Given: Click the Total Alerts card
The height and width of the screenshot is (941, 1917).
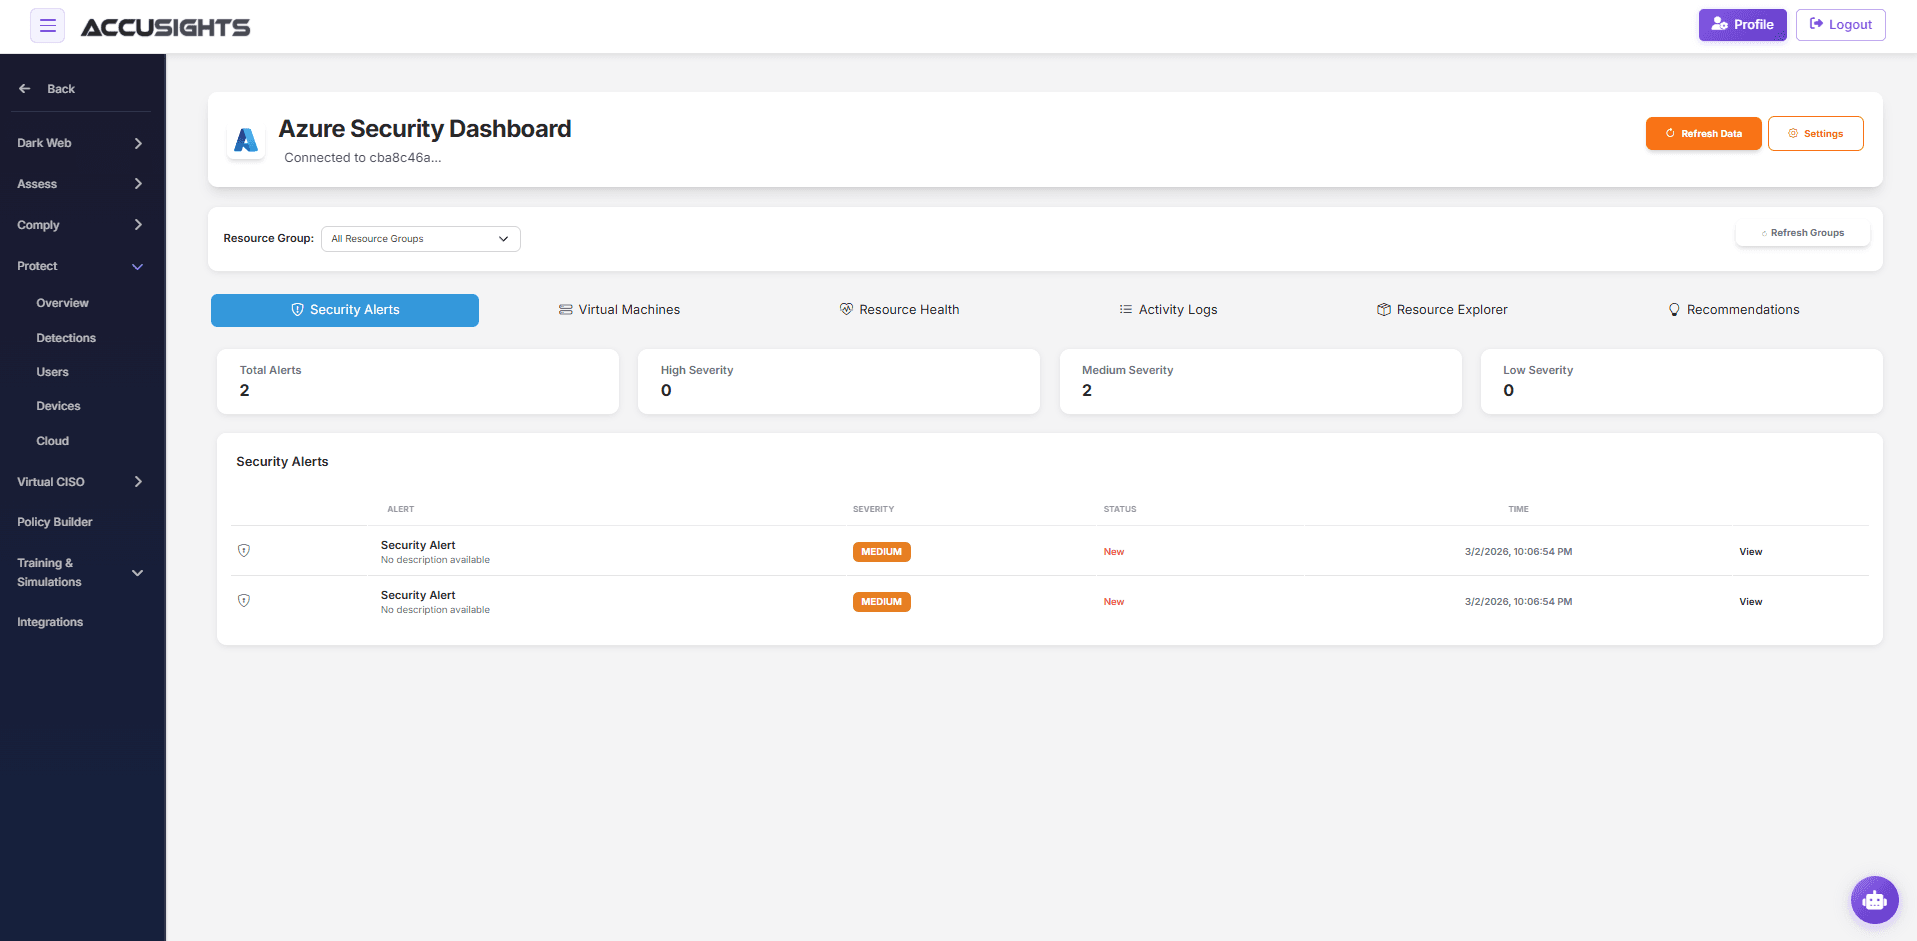Looking at the screenshot, I should coord(418,381).
